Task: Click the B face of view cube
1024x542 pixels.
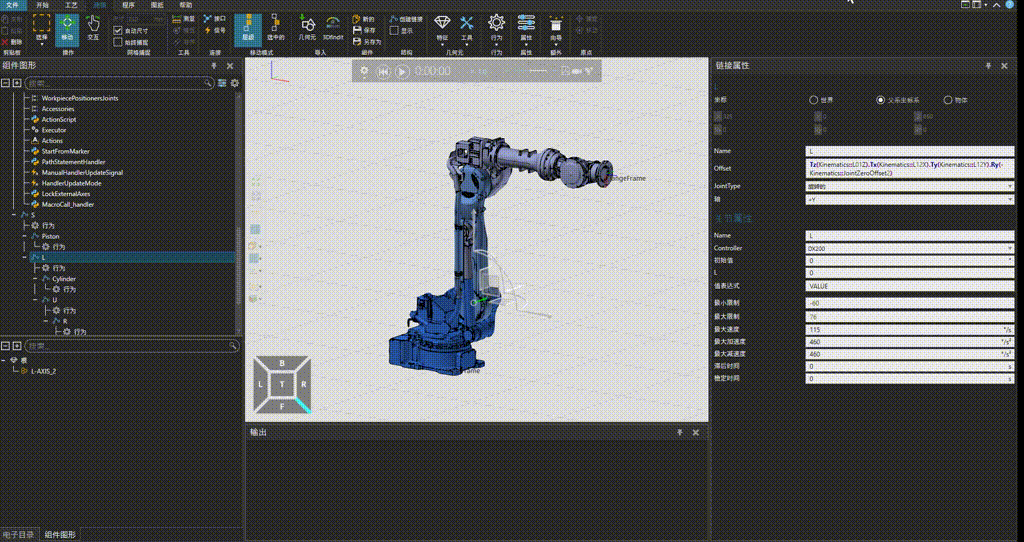Action: [x=282, y=363]
